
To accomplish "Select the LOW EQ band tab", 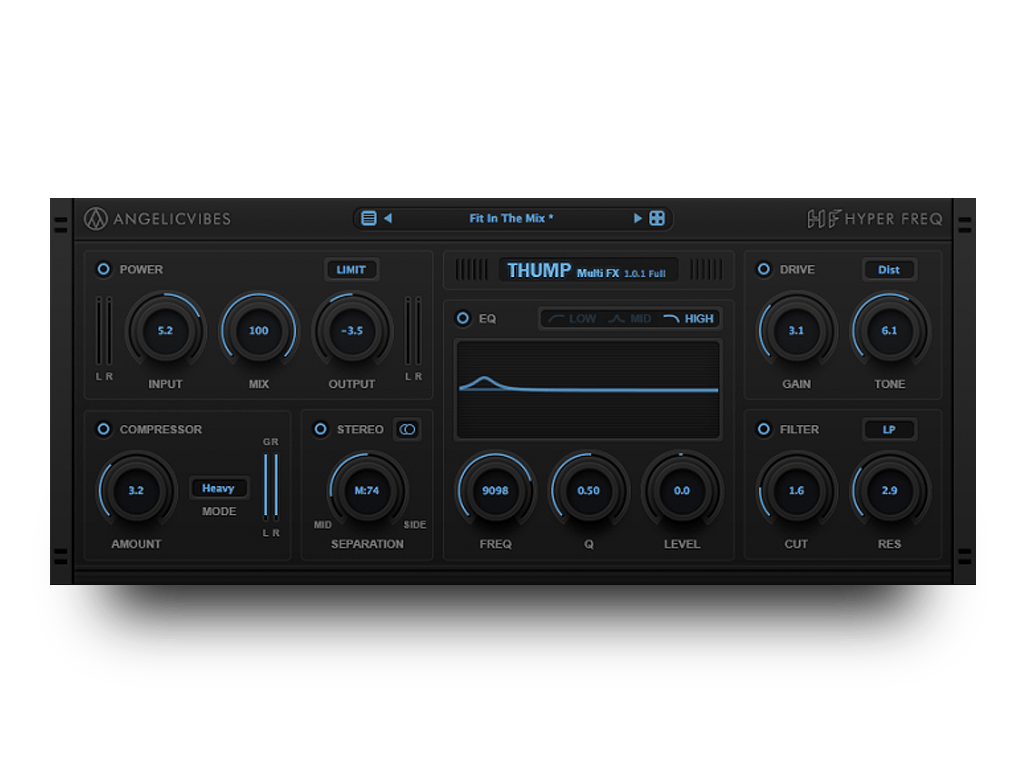I will [572, 318].
